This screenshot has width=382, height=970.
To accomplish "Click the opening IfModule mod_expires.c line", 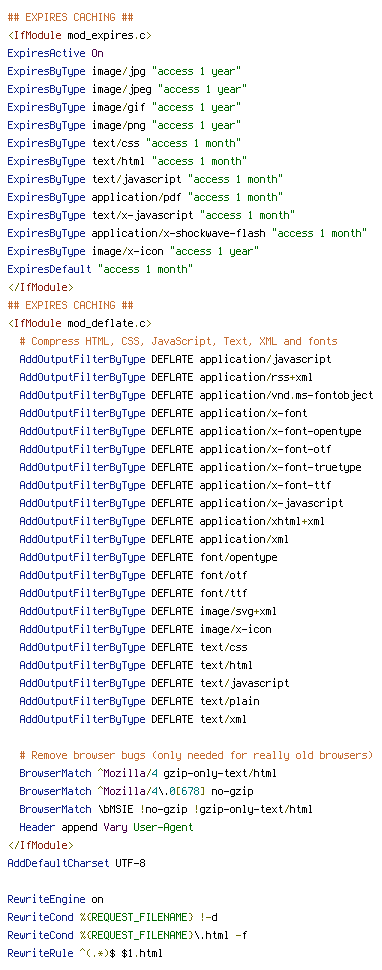I will pos(80,35).
